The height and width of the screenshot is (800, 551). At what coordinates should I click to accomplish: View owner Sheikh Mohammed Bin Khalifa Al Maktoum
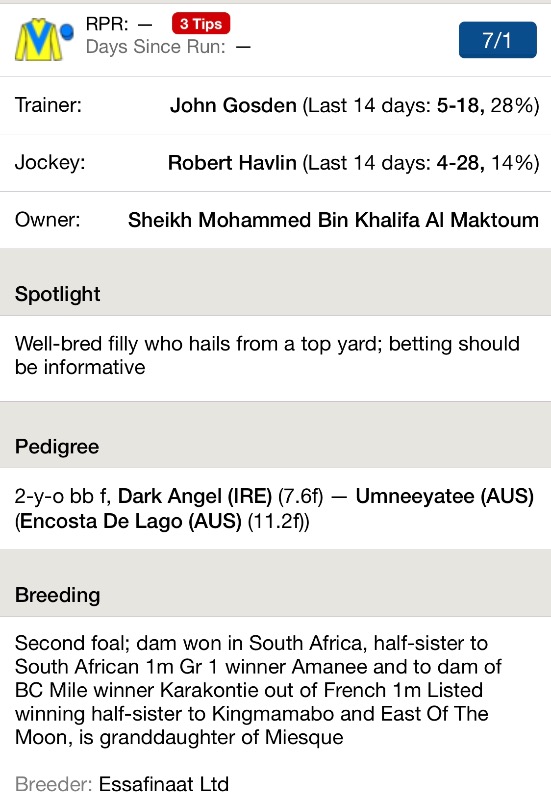333,220
